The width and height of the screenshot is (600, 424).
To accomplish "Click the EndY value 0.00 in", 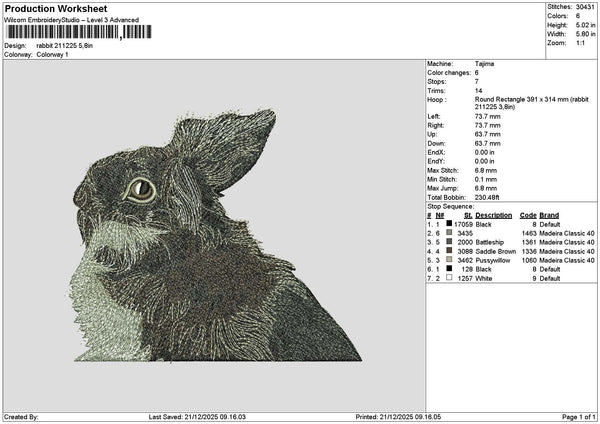I will (x=484, y=161).
